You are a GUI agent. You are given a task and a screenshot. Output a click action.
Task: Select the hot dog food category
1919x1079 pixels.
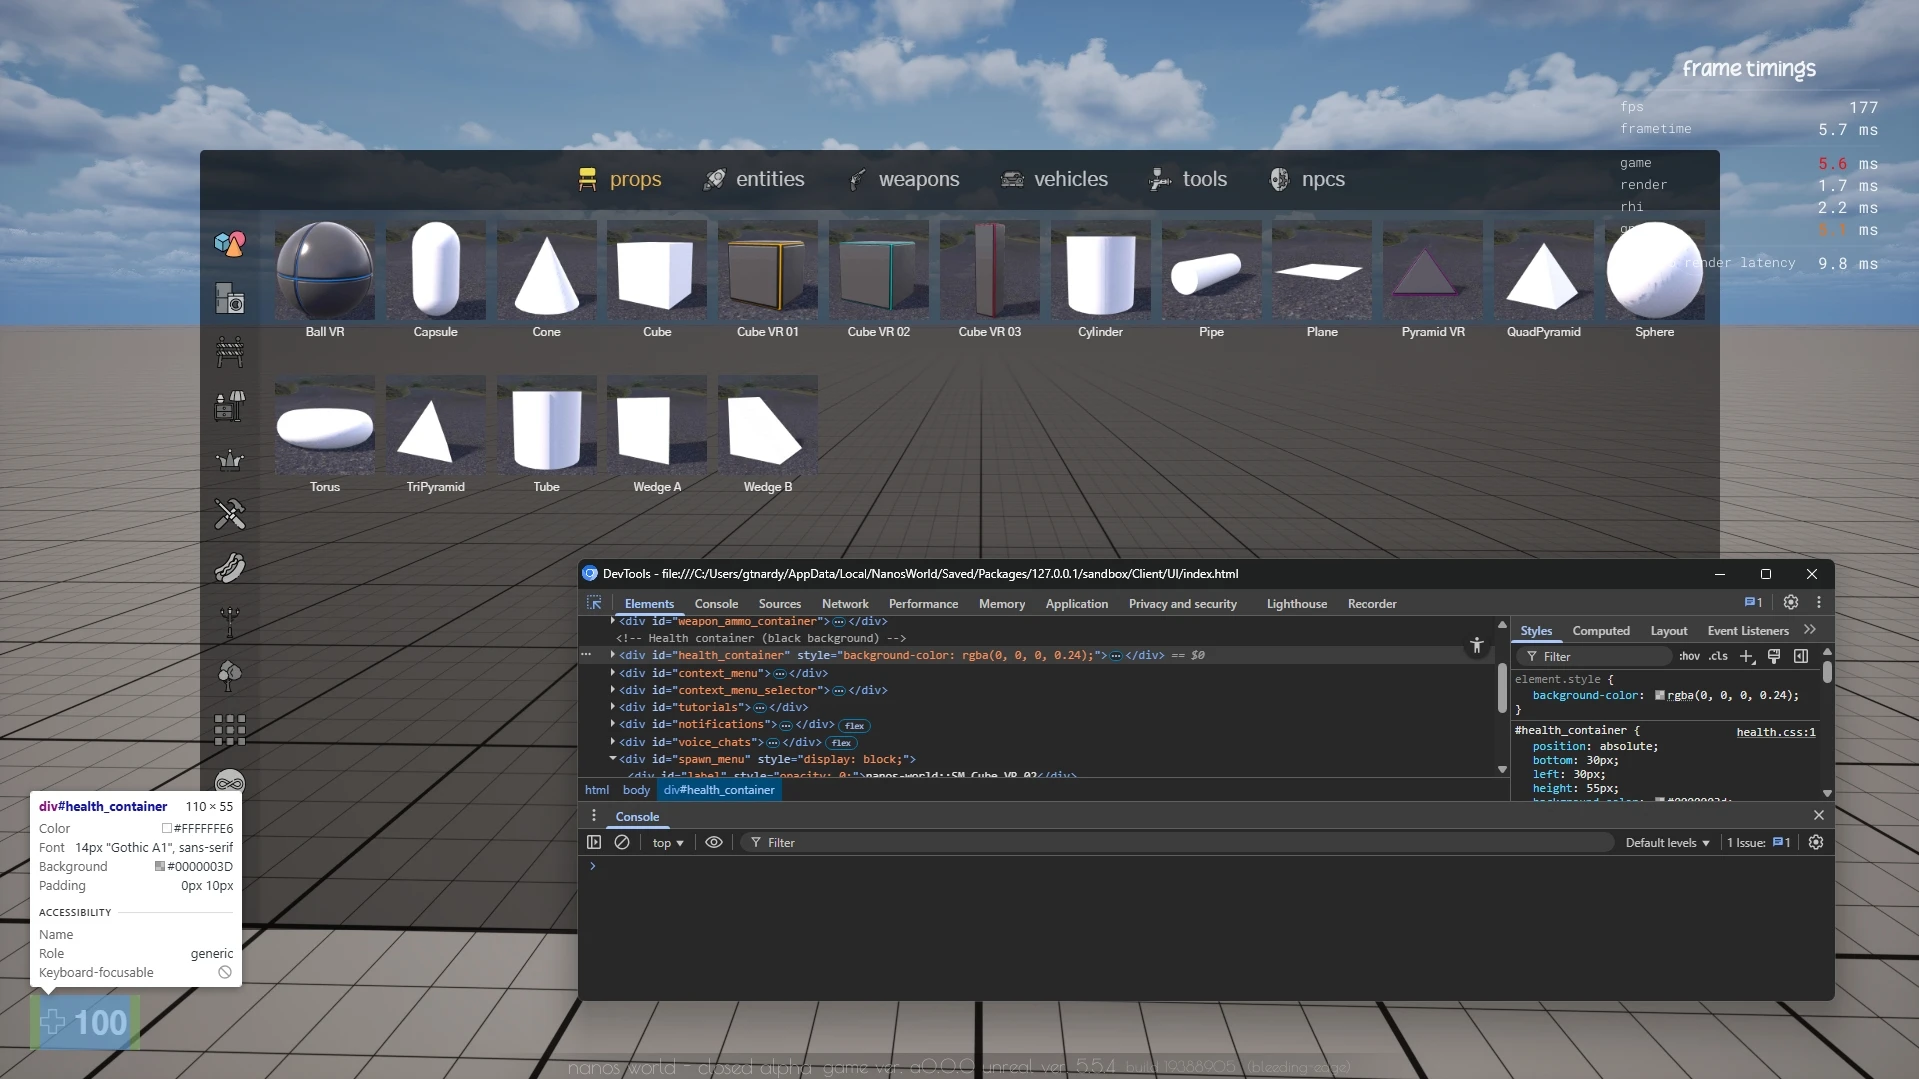click(230, 568)
